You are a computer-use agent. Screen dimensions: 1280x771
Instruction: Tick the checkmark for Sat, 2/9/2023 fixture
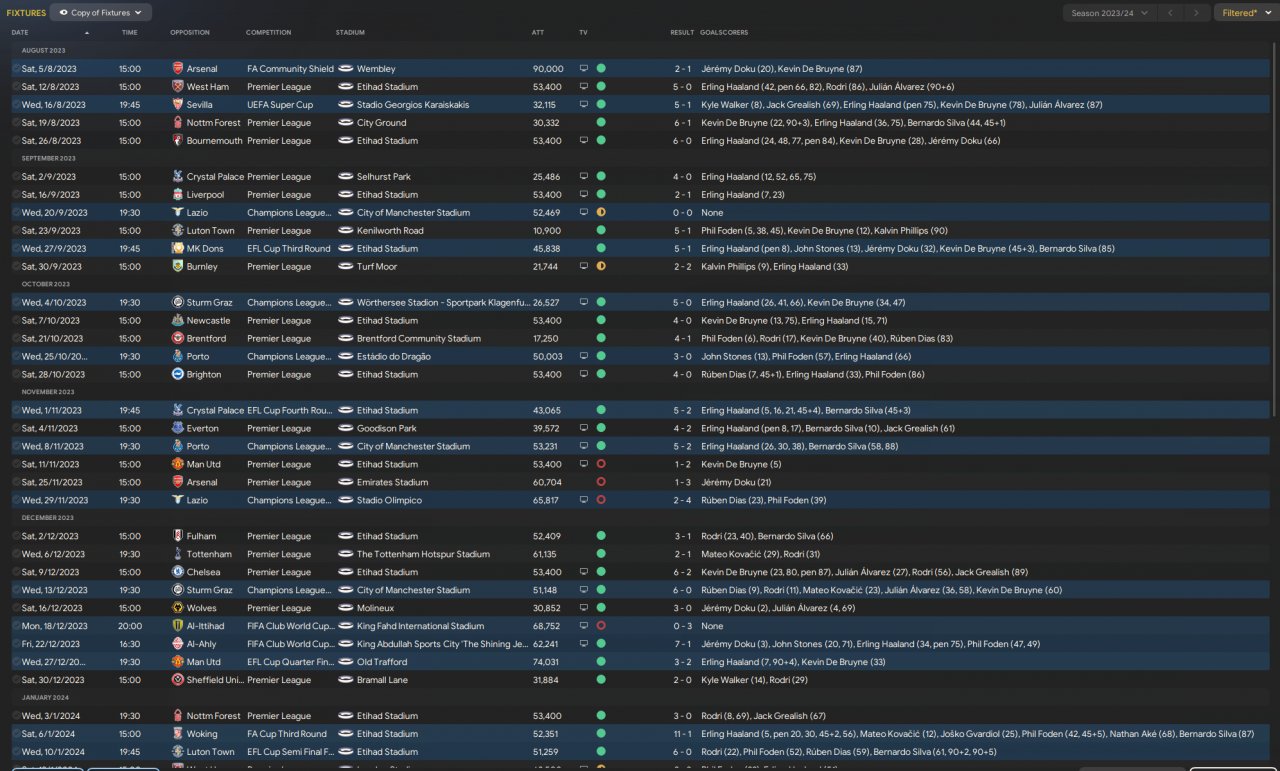[17, 177]
